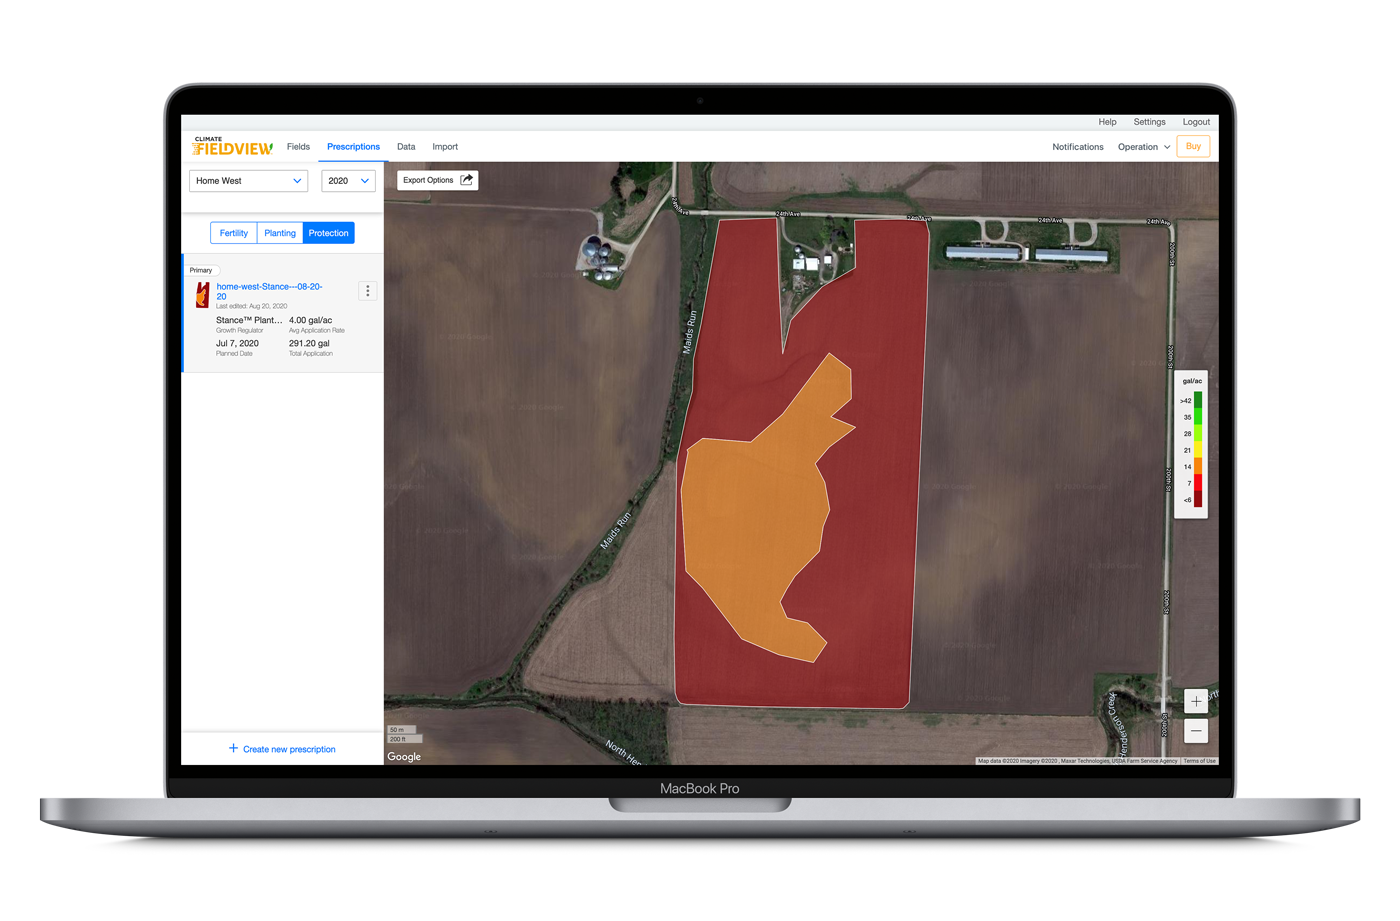Expand the Operation menu dropdown
The width and height of the screenshot is (1400, 921).
click(1143, 147)
